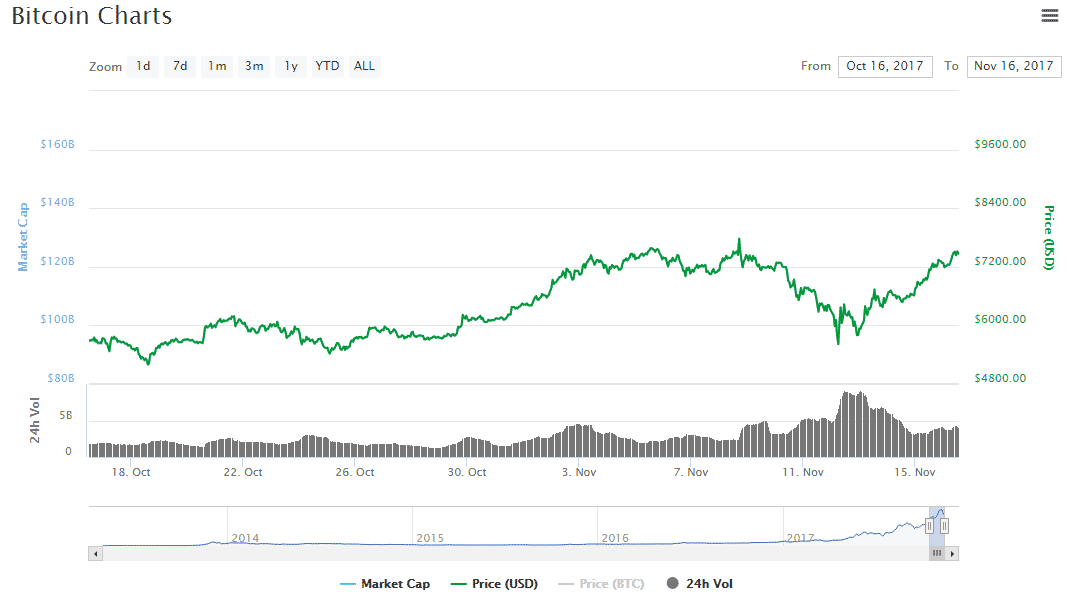This screenshot has height=598, width=1078.
Task: Click the 22. Oct date label
Action: click(243, 472)
